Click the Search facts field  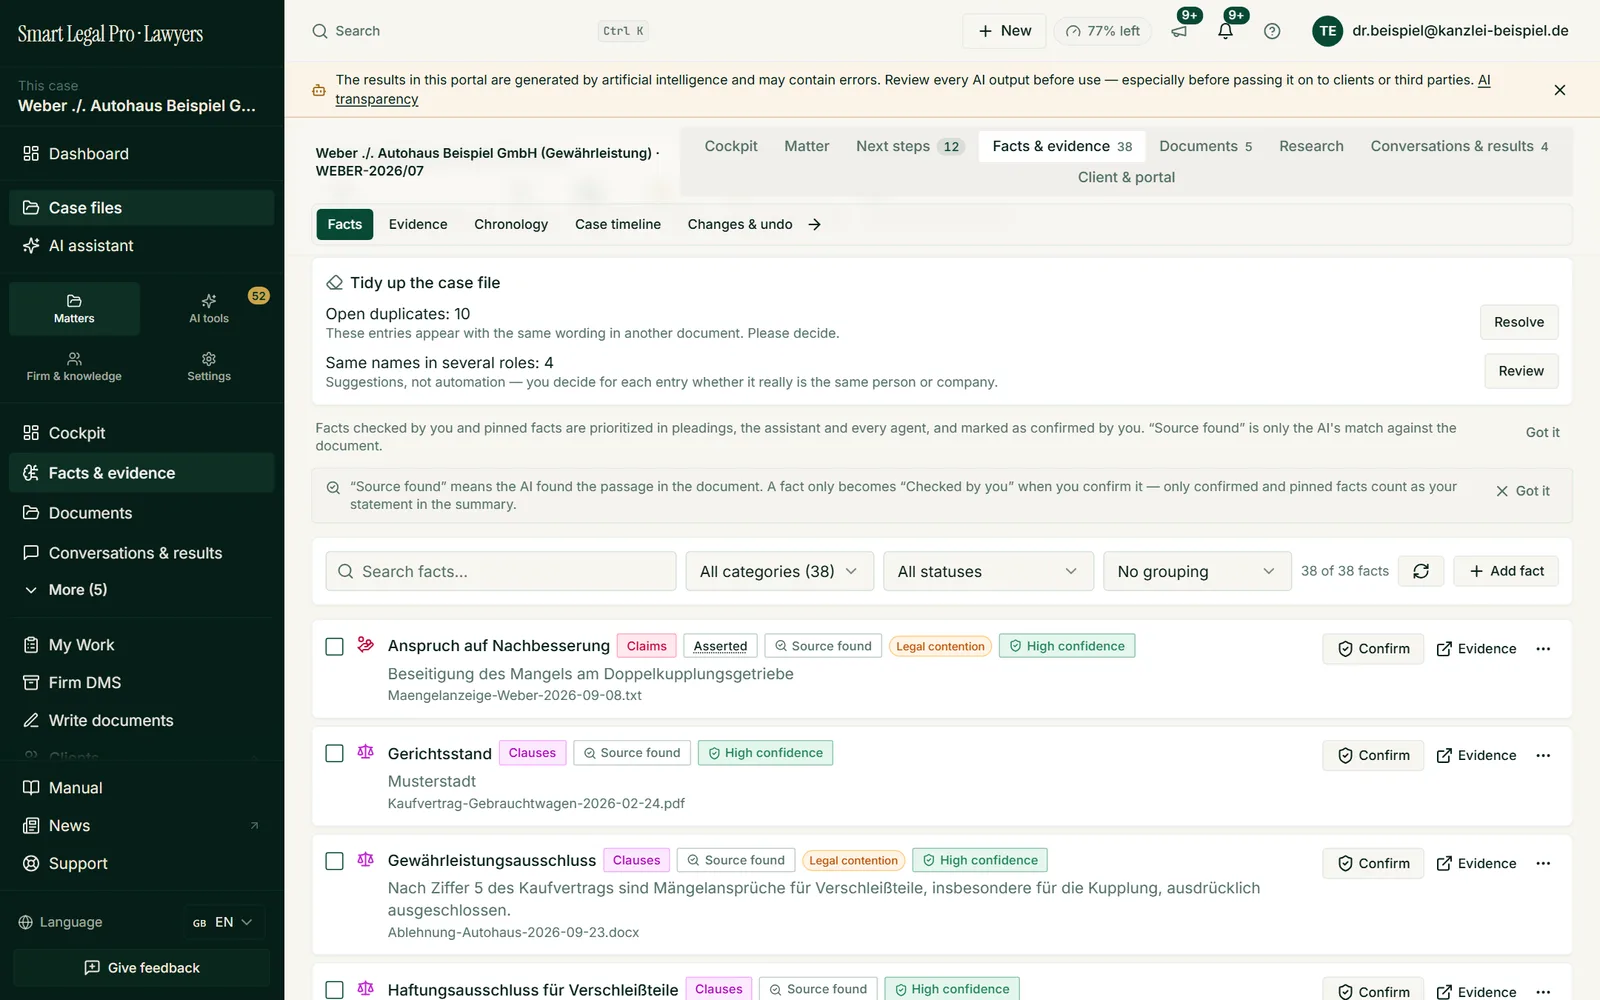(501, 571)
